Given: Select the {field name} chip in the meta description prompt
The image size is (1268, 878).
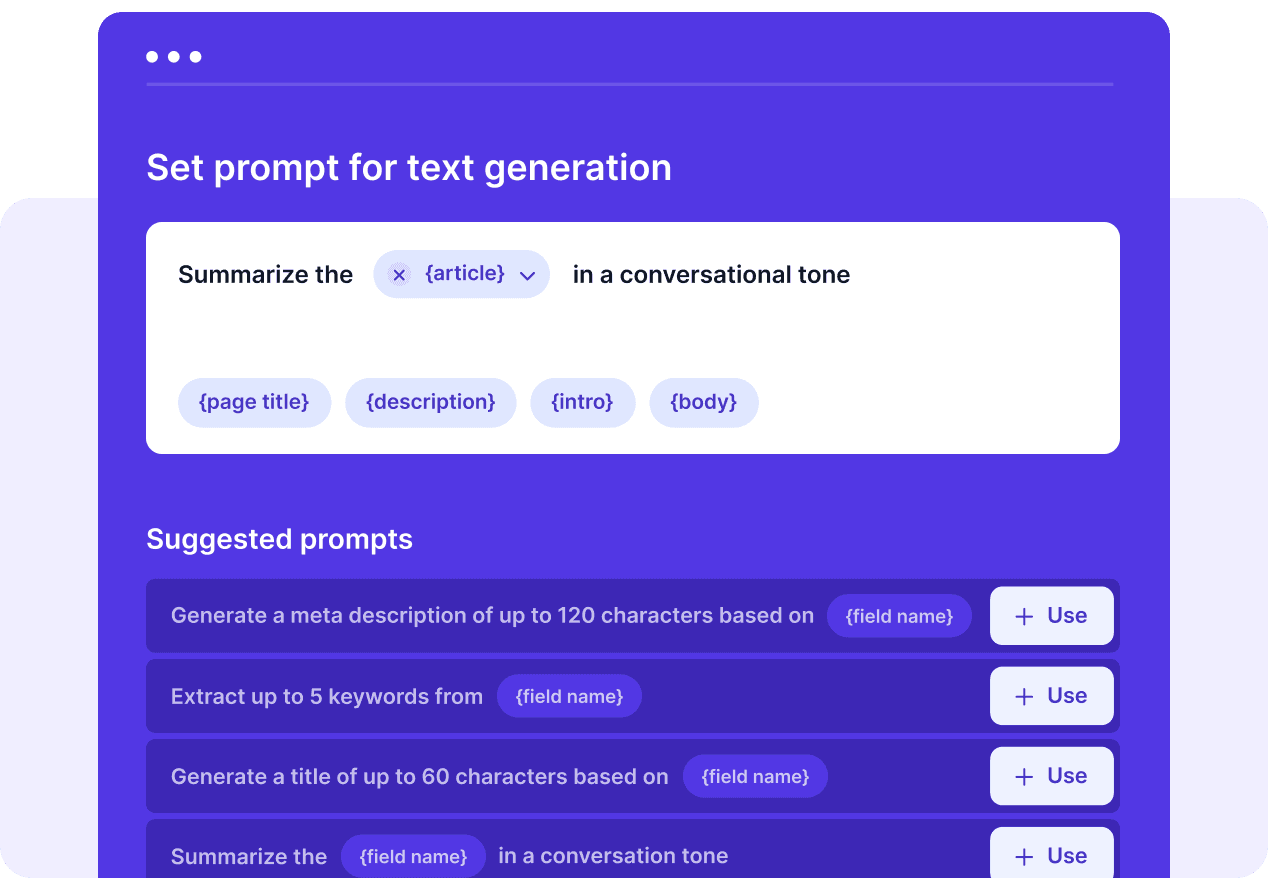Looking at the screenshot, I should tap(899, 616).
